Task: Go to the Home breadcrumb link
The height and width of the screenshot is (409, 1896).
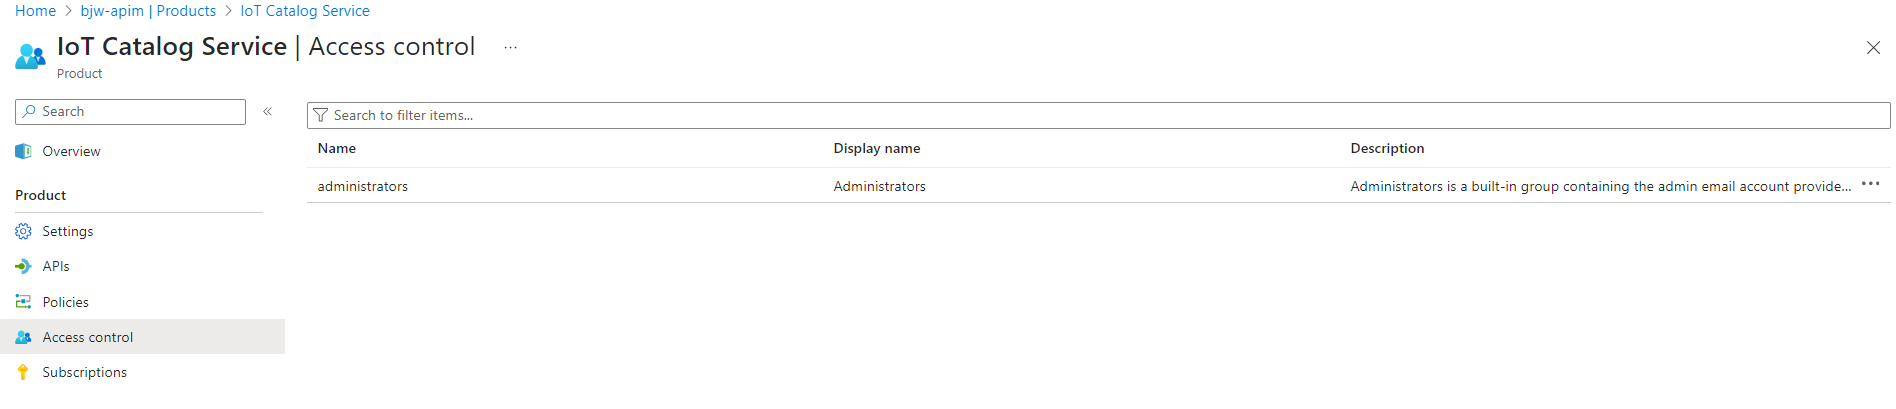Action: click(35, 11)
